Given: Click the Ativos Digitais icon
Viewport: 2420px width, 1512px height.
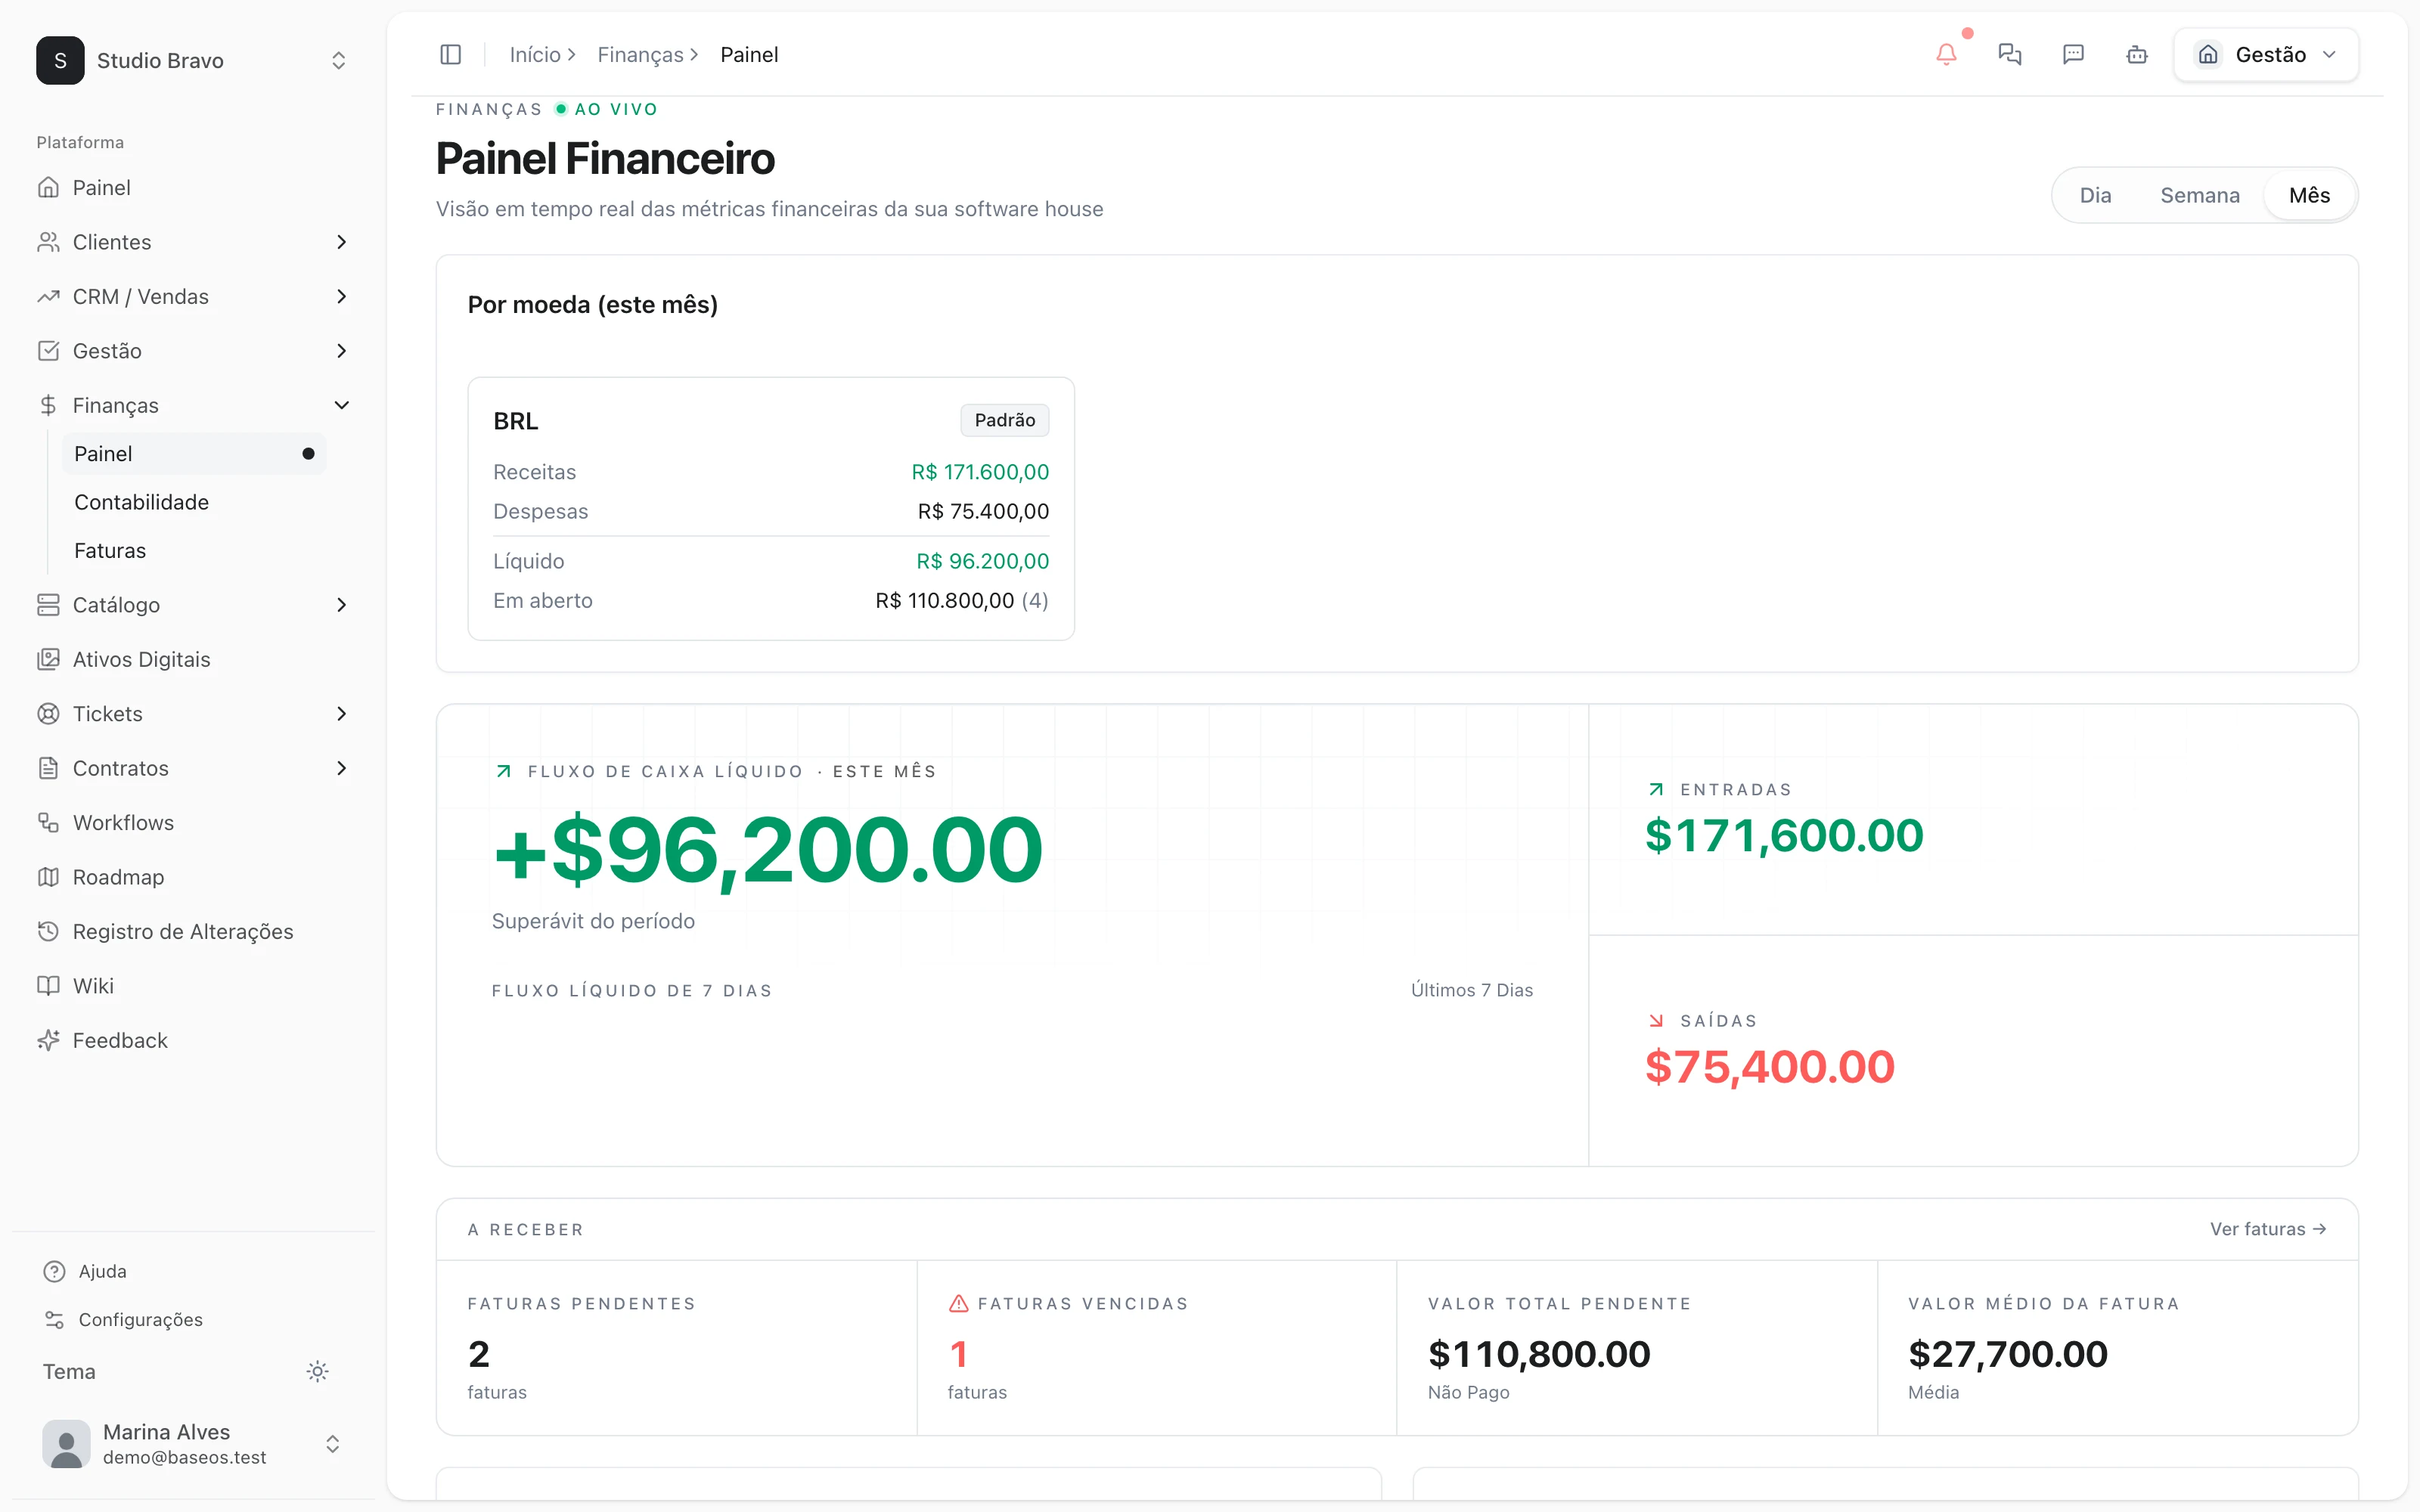Looking at the screenshot, I should [x=48, y=659].
